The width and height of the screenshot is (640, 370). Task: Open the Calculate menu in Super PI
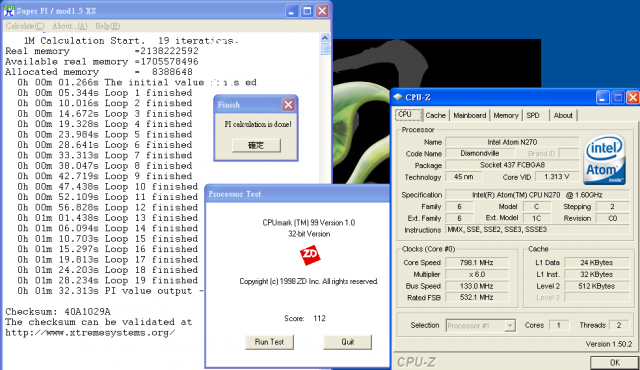[x=25, y=26]
